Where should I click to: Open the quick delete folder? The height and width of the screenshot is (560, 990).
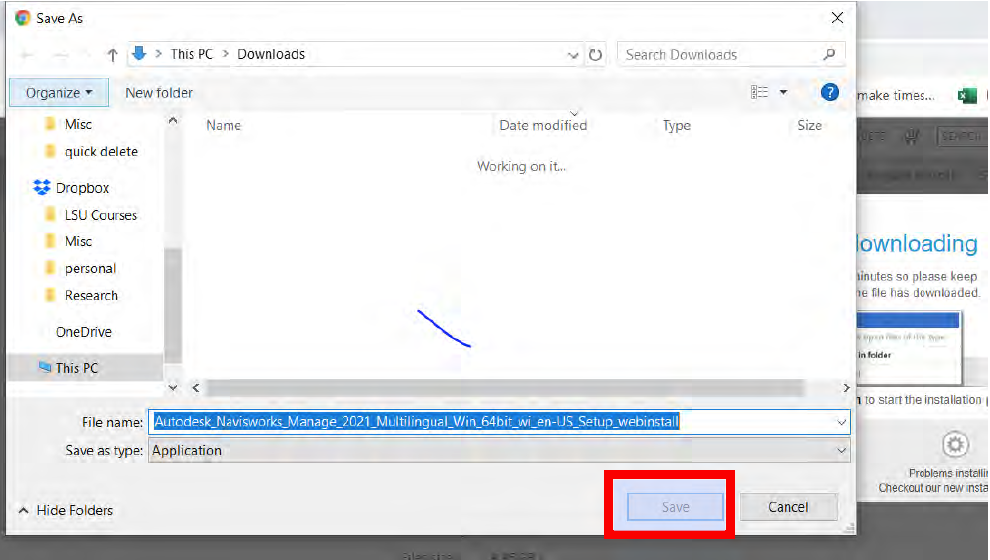pos(101,152)
